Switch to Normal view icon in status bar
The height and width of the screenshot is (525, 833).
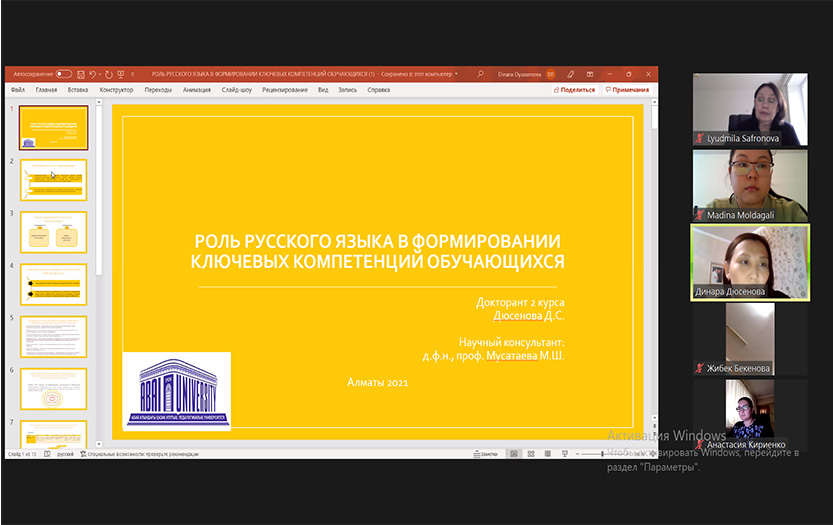click(514, 454)
